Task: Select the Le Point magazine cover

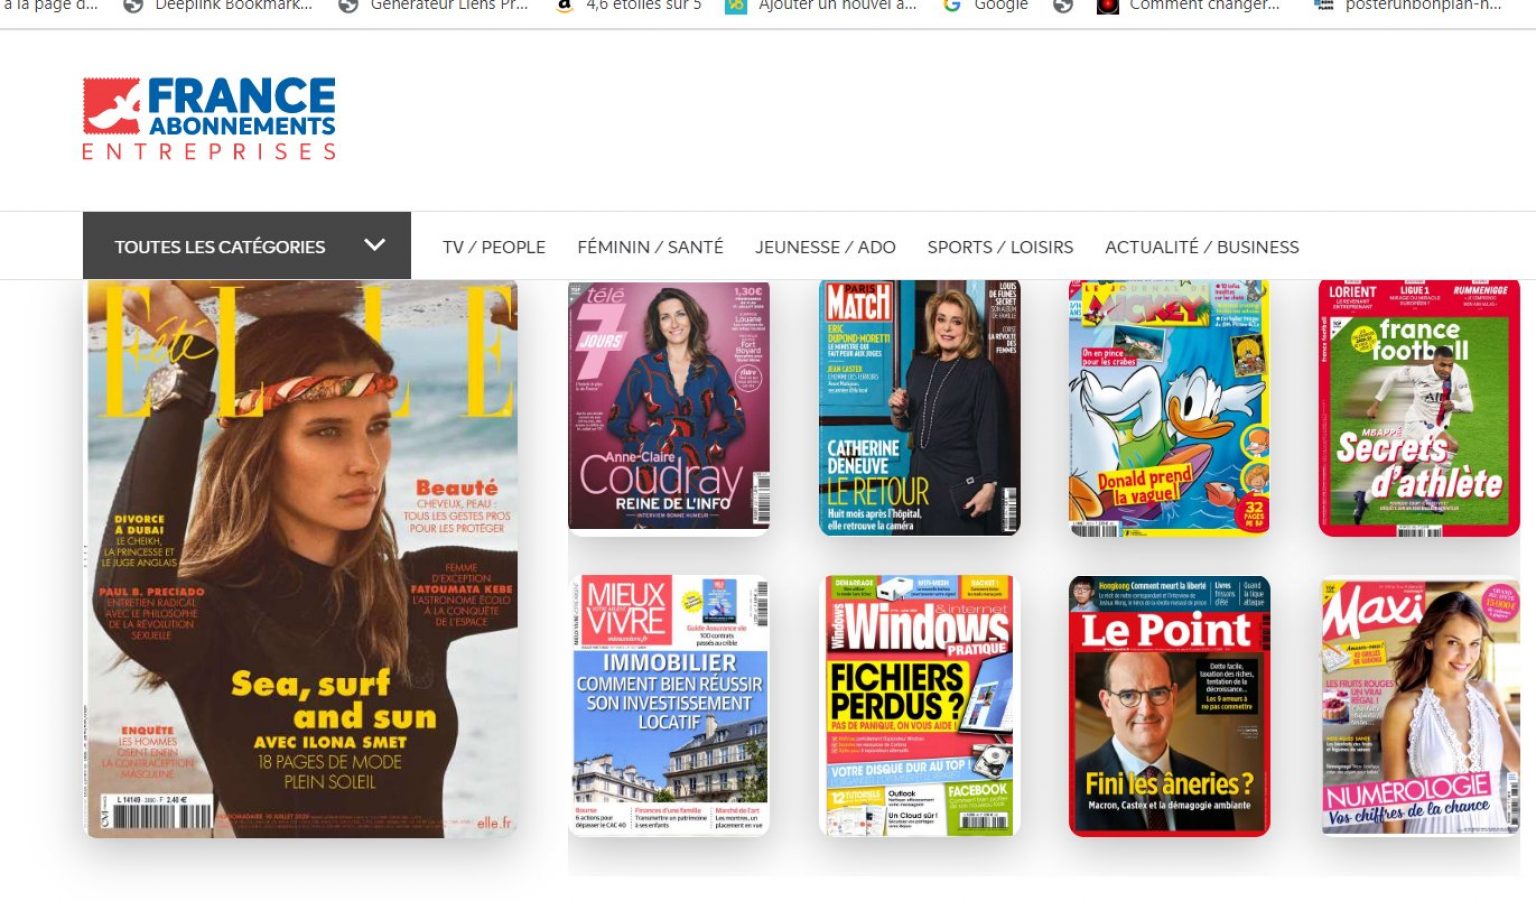Action: pos(1169,706)
